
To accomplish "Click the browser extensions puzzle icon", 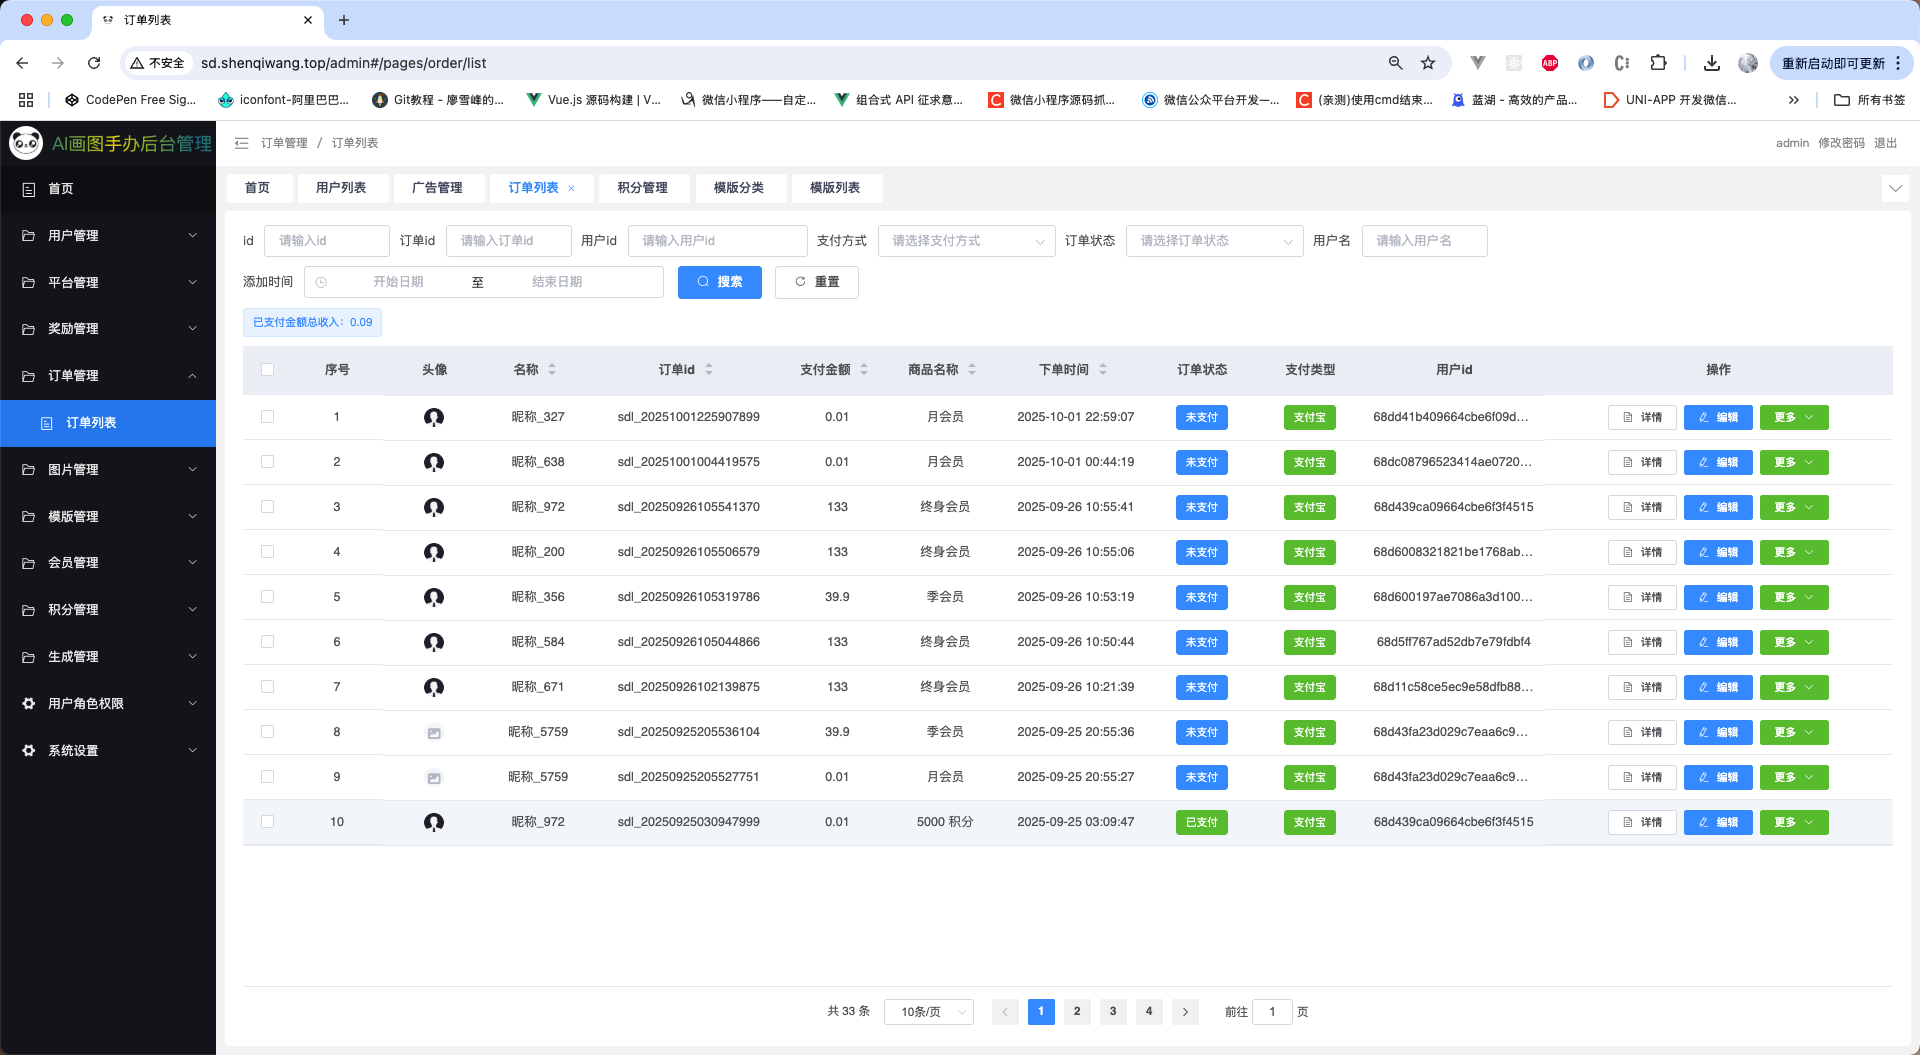I will tap(1658, 63).
